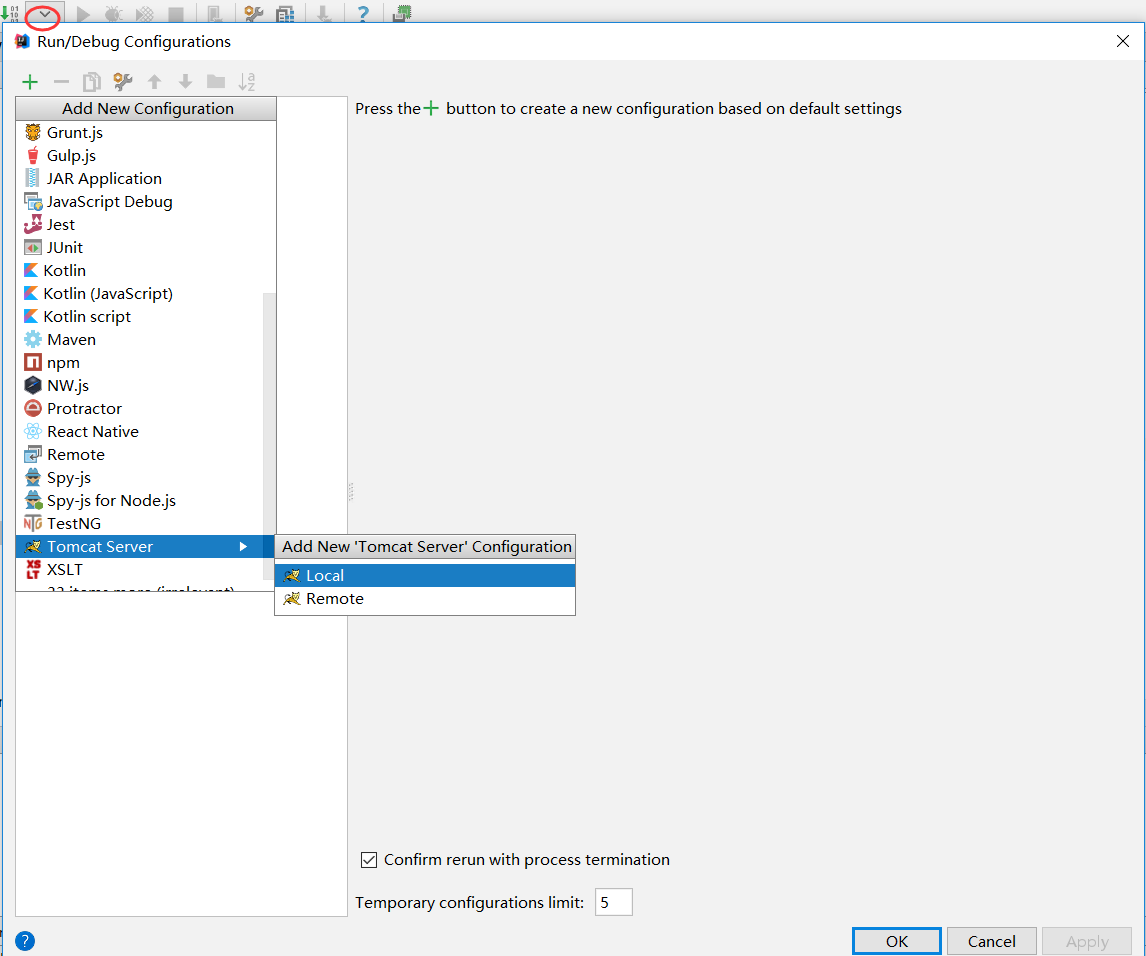The image size is (1146, 956).
Task: Click the Temporary configurations limit field
Action: click(613, 902)
